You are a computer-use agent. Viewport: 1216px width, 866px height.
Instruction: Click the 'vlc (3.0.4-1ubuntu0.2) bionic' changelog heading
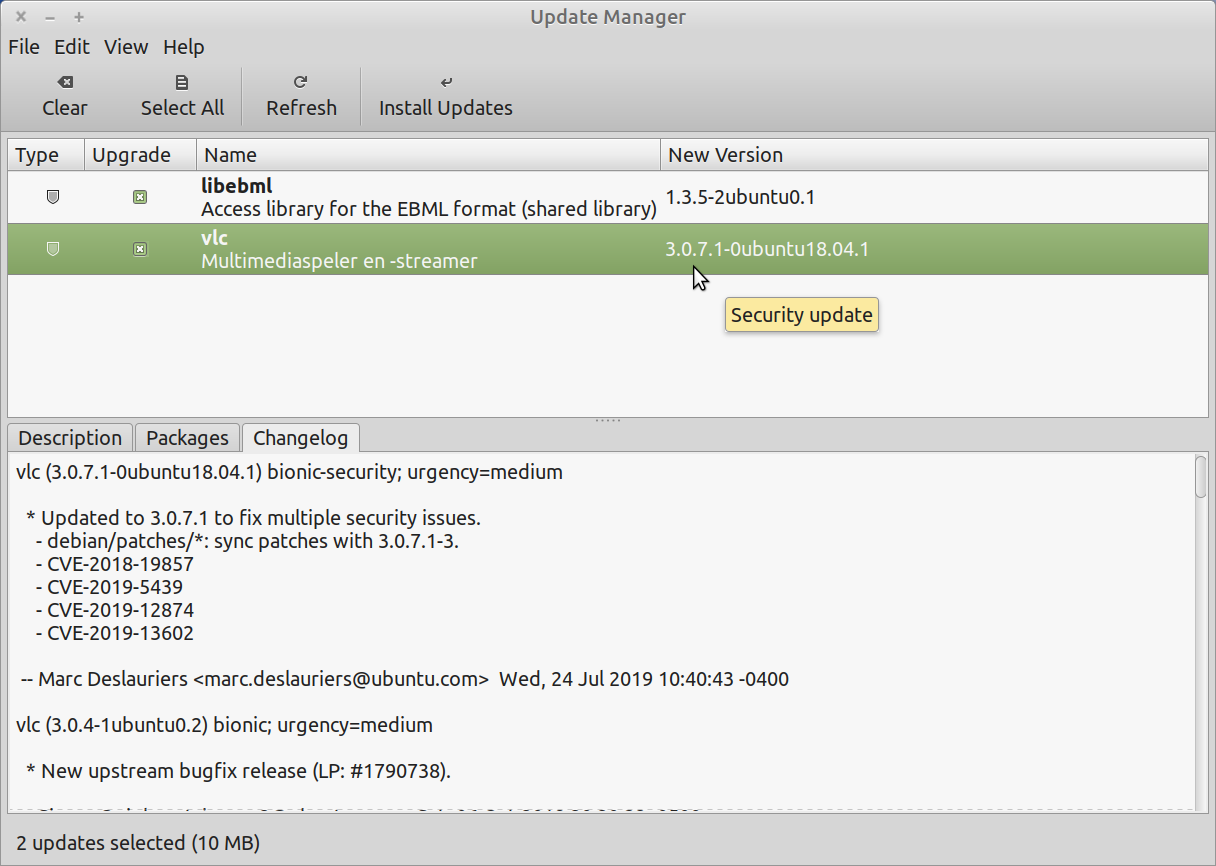pyautogui.click(x=225, y=725)
